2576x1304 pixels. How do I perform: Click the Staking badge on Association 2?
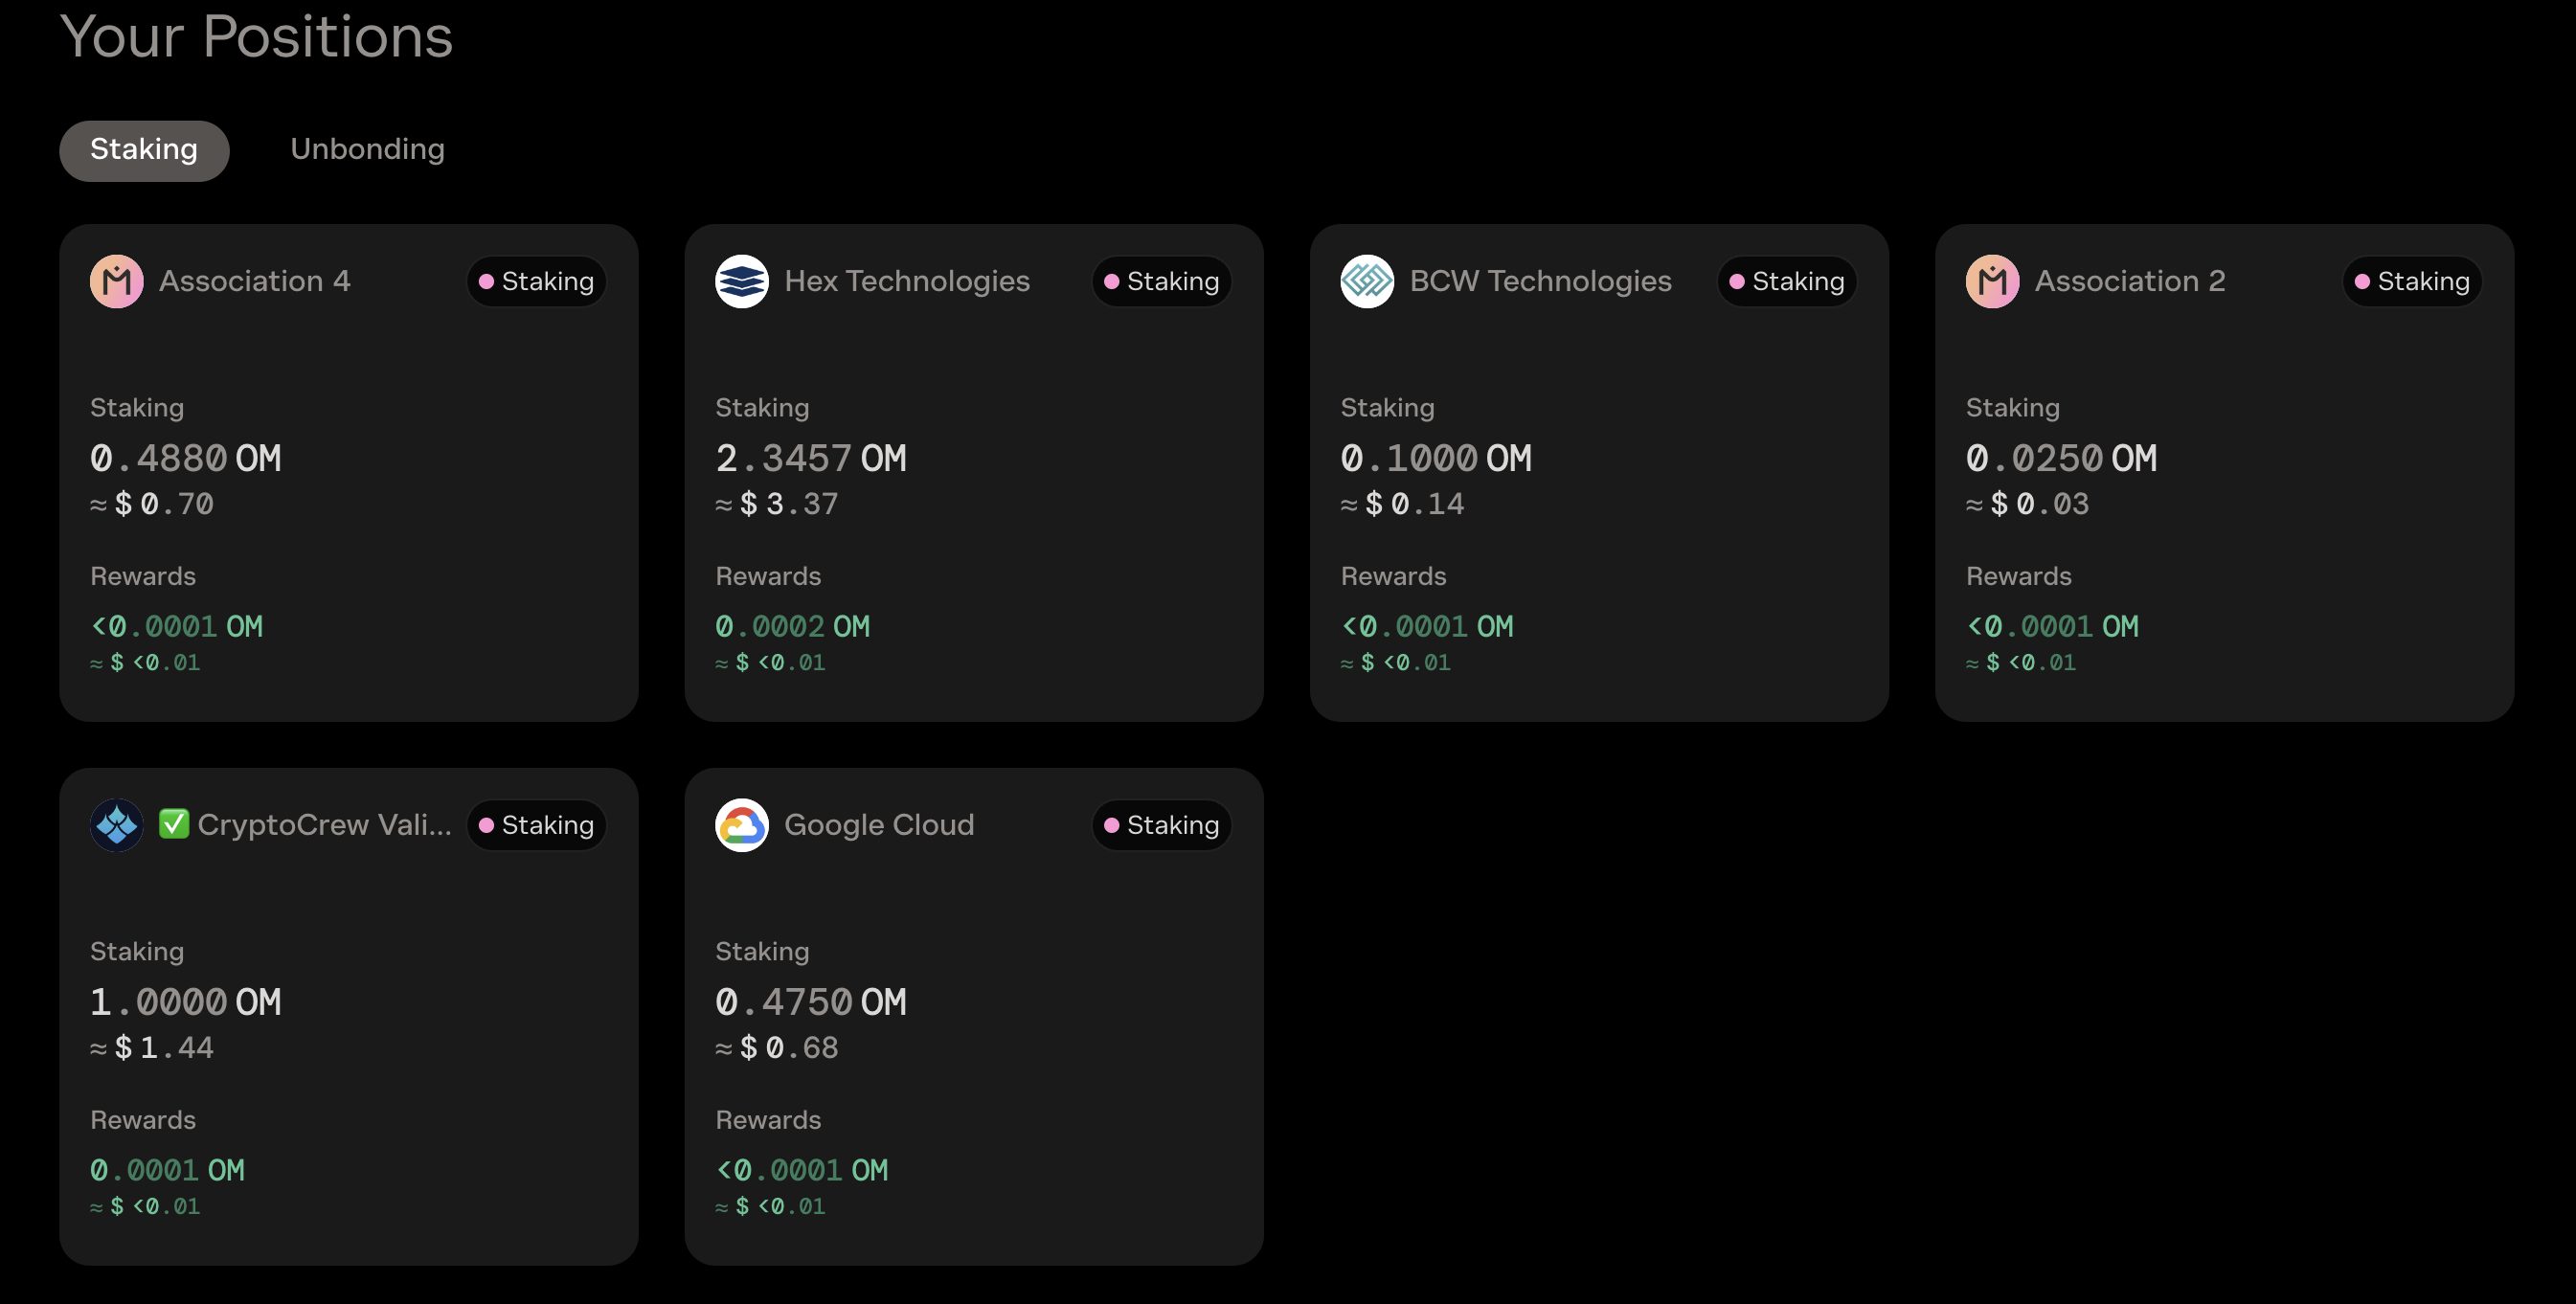[2412, 282]
